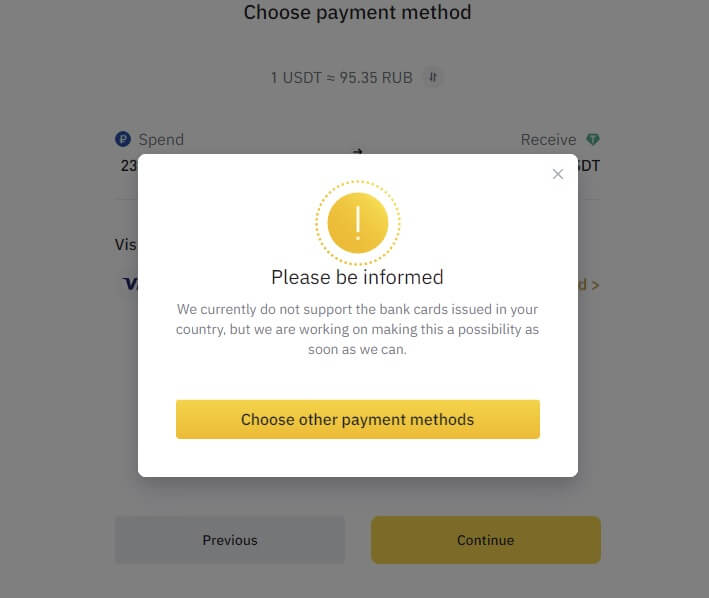Click the partially hidden Visa section label
Image resolution: width=709 pixels, height=598 pixels.
[x=125, y=244]
